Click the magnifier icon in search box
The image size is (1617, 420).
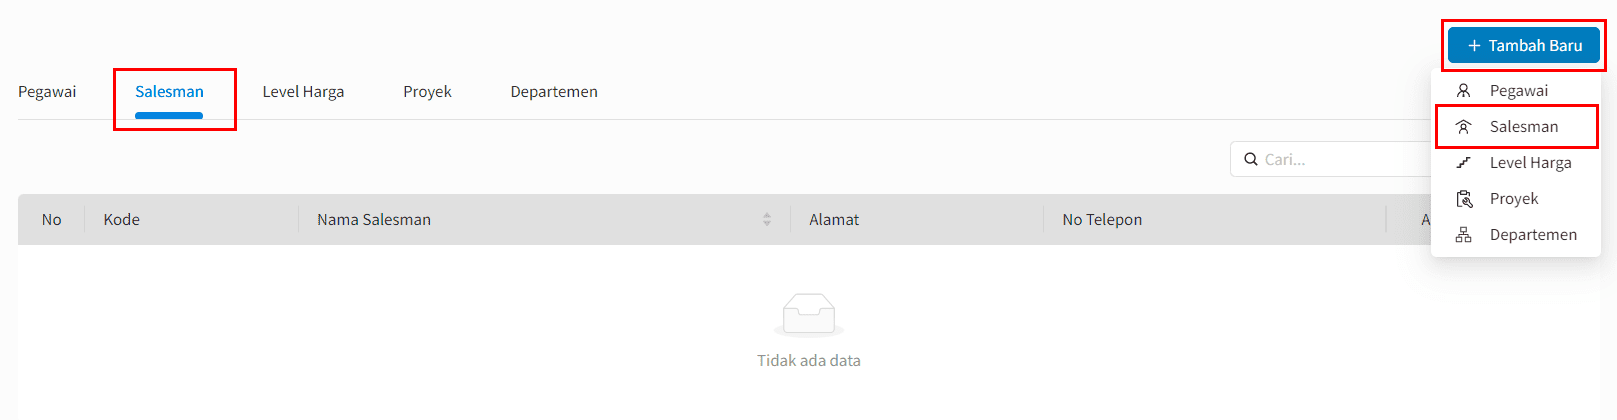[1251, 159]
